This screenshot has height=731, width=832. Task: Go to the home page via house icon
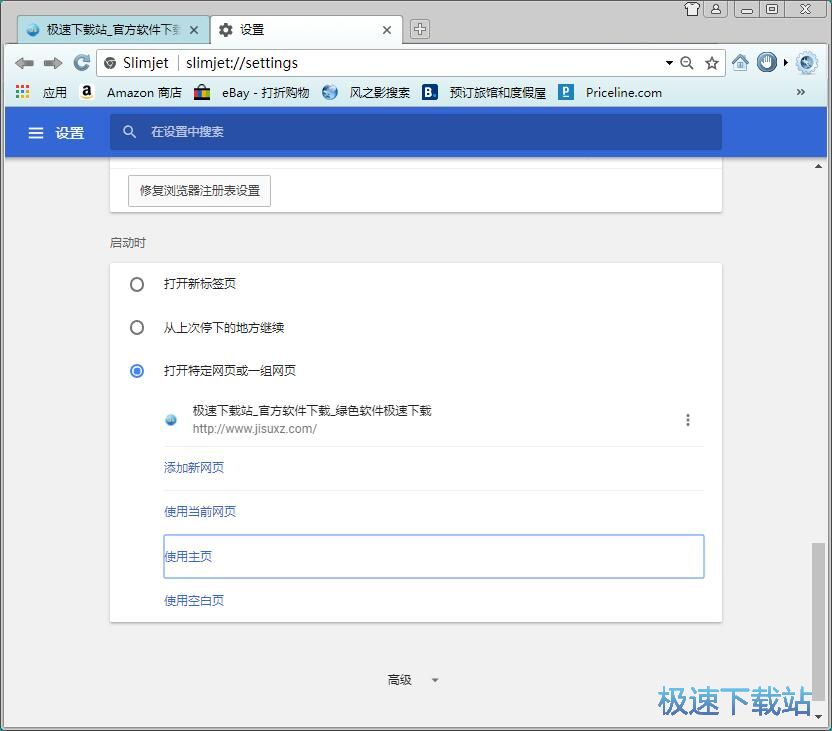(740, 63)
